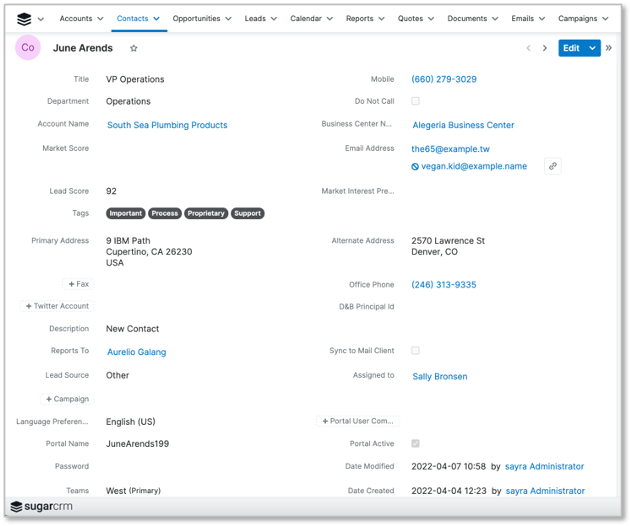The height and width of the screenshot is (526, 630).
Task: Add a Fax number field
Action: coord(79,284)
